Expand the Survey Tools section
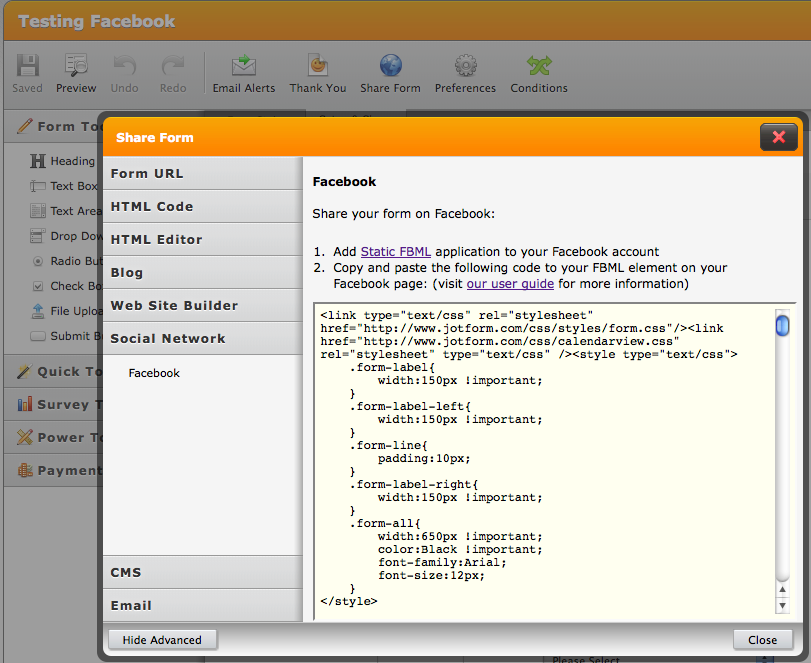 click(x=54, y=404)
